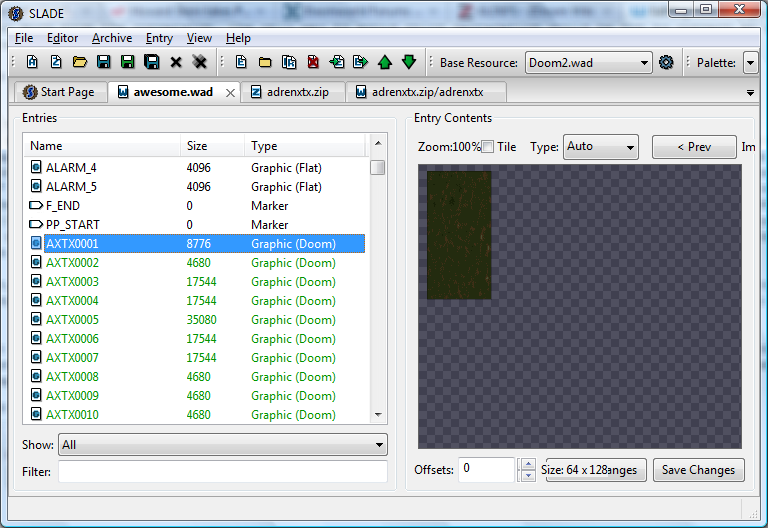Decrement Offsets value with down arrow
Image resolution: width=768 pixels, height=528 pixels.
pos(528,475)
